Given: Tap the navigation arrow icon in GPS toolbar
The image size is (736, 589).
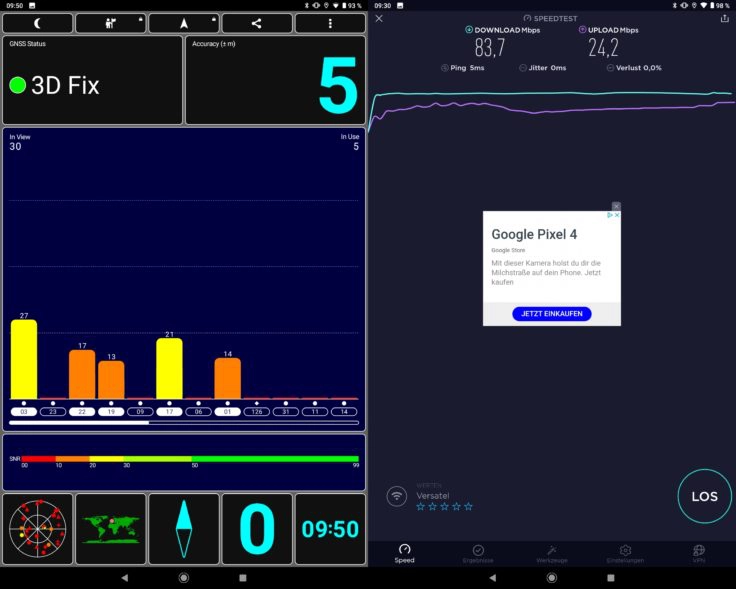Looking at the screenshot, I should tap(184, 23).
